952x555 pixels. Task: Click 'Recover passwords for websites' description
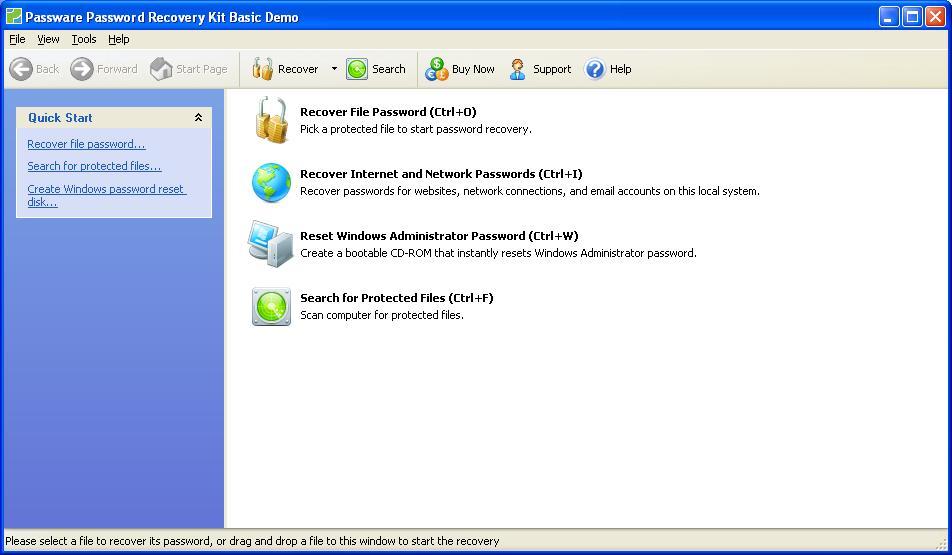click(529, 191)
